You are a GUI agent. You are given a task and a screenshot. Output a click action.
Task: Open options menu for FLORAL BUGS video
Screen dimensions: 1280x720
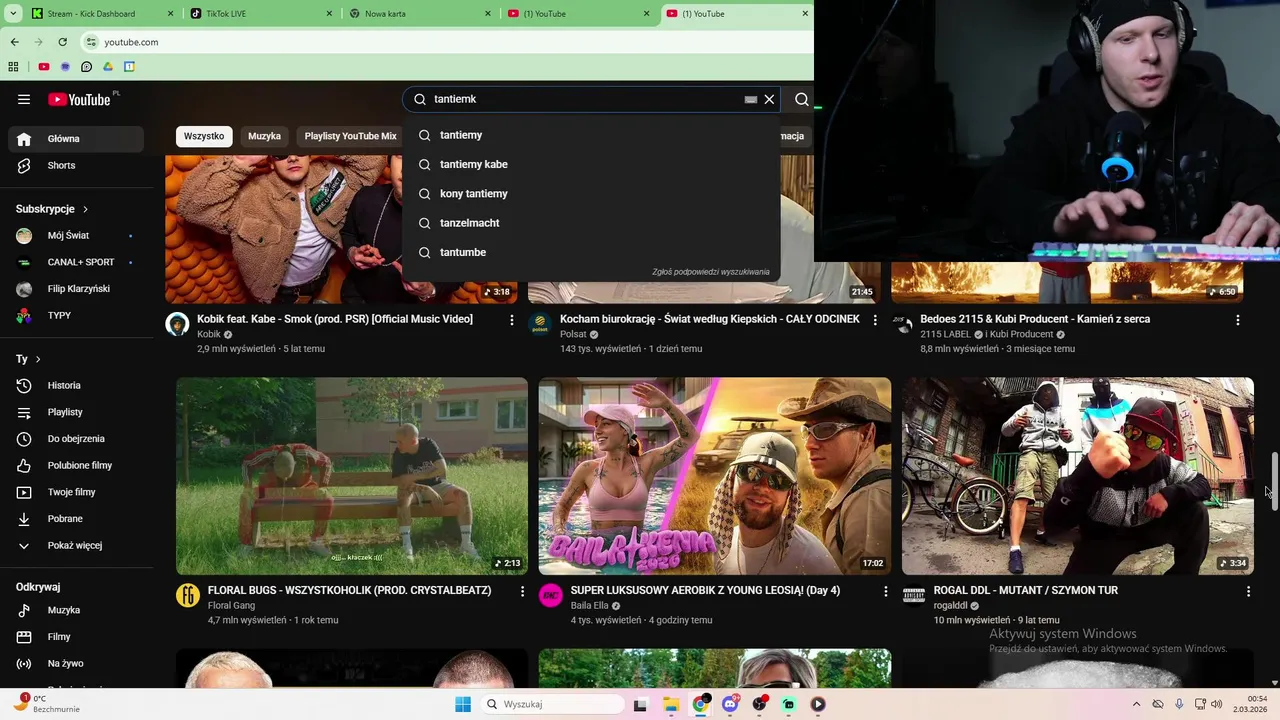click(x=522, y=592)
